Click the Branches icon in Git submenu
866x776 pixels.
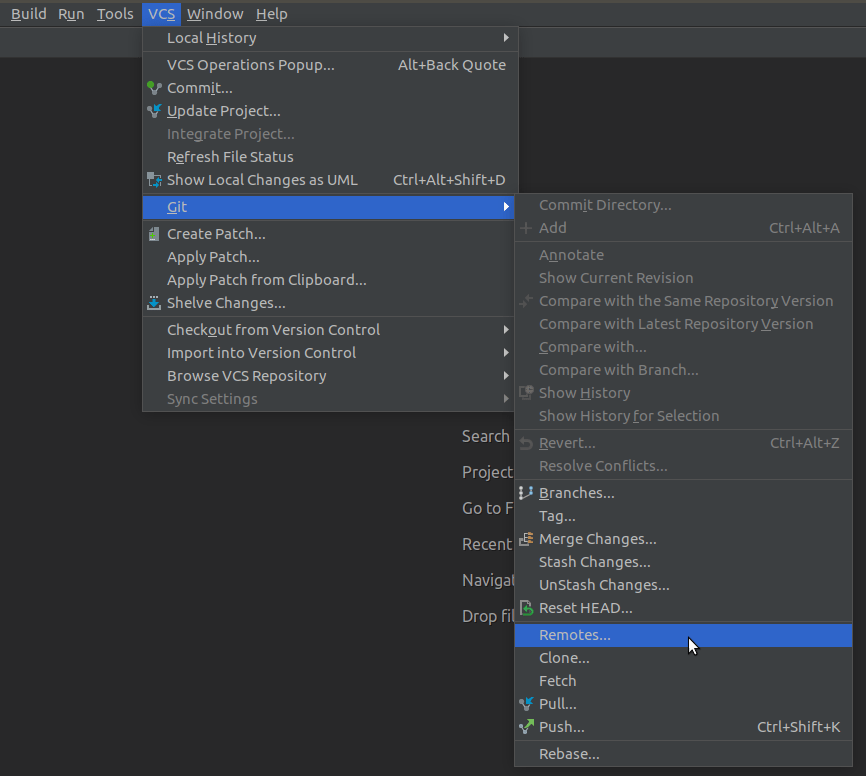[x=525, y=492]
